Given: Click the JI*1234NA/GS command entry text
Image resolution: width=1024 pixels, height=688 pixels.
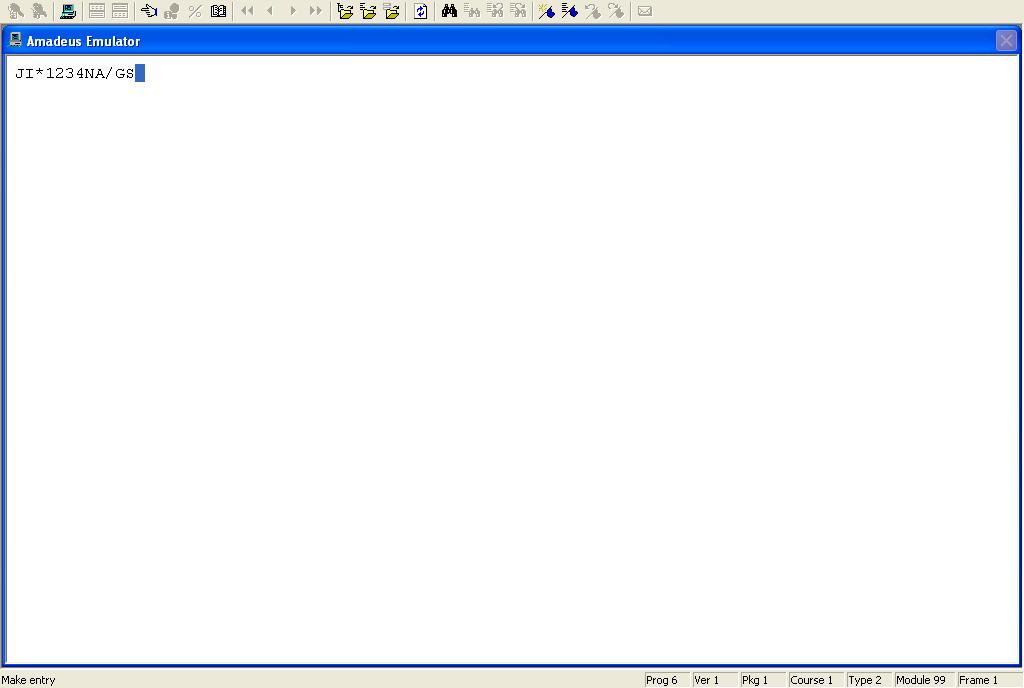Looking at the screenshot, I should [74, 73].
